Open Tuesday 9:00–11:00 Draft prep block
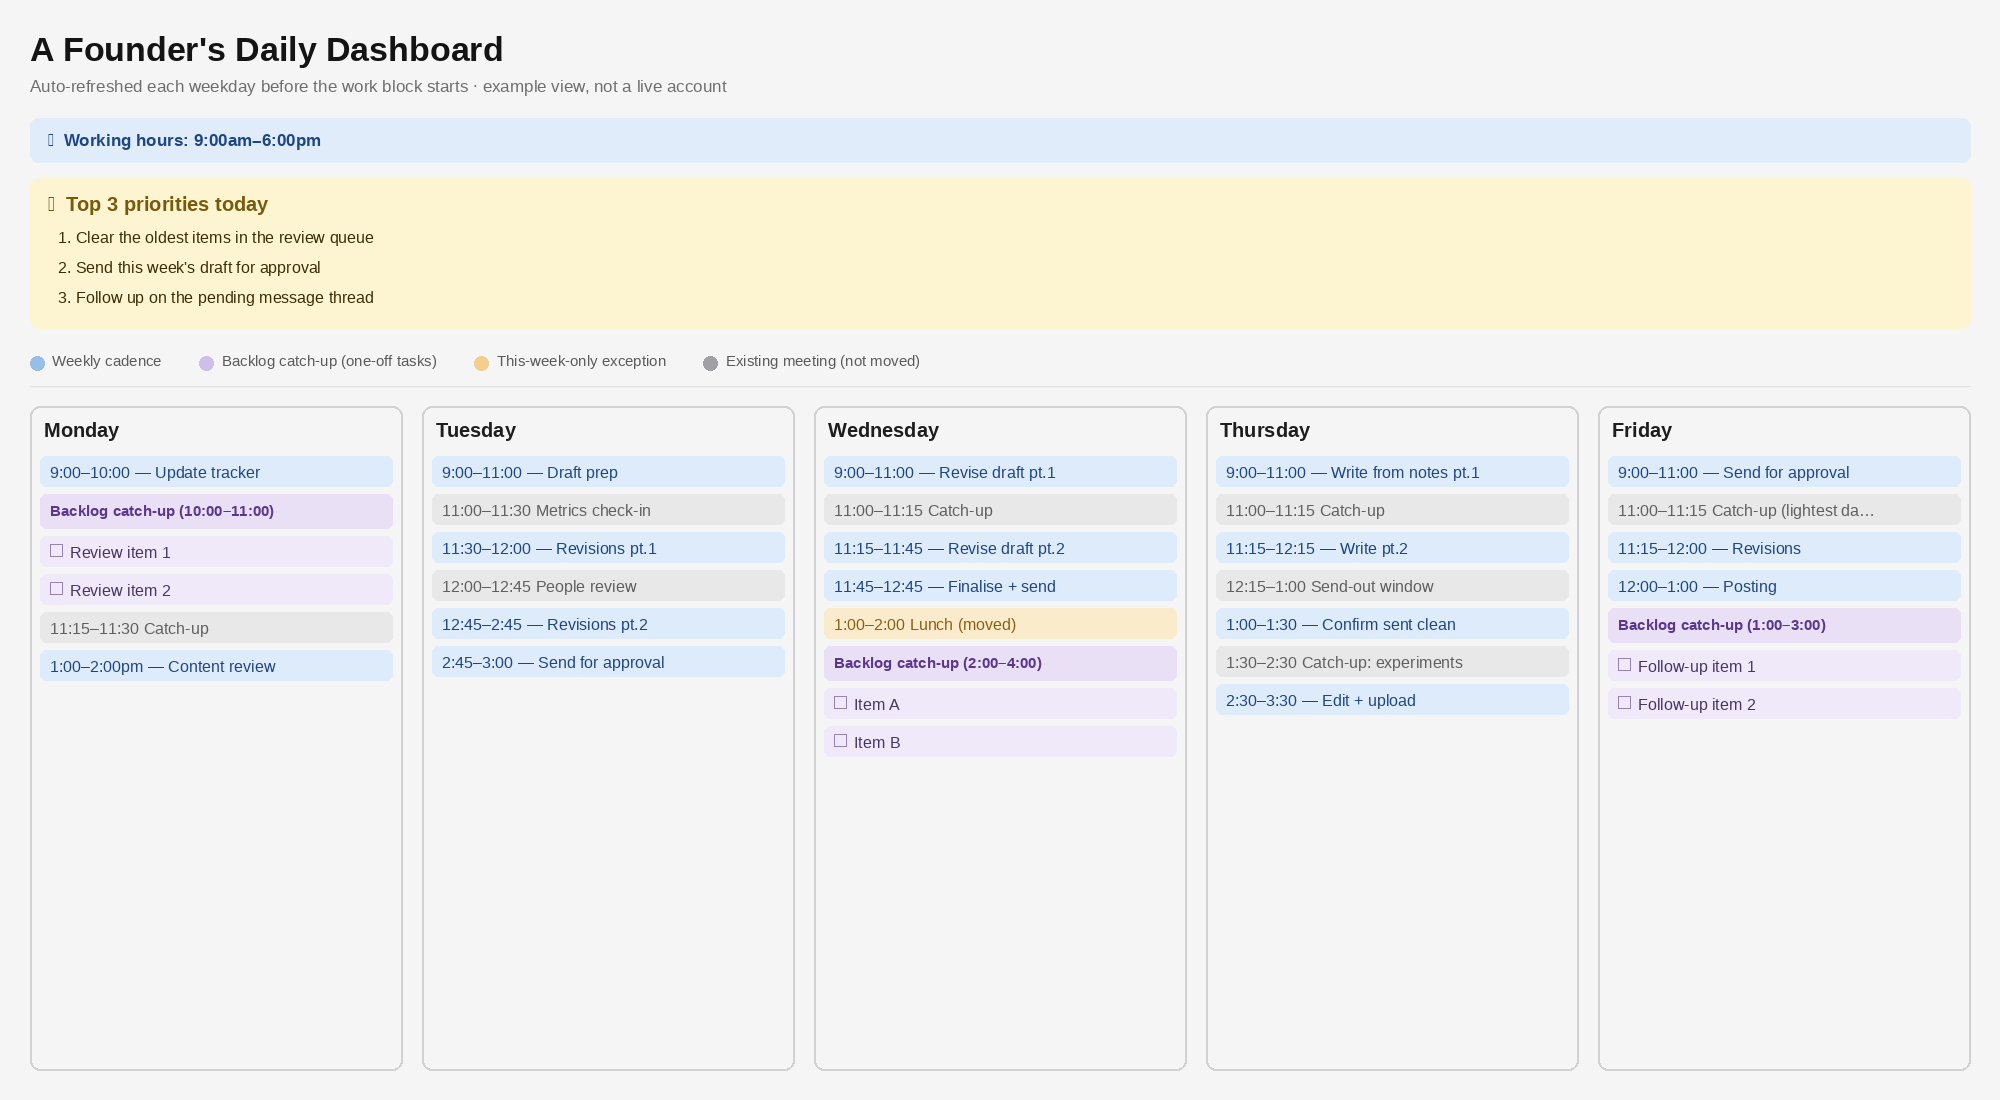The image size is (2000, 1100). pyautogui.click(x=608, y=472)
